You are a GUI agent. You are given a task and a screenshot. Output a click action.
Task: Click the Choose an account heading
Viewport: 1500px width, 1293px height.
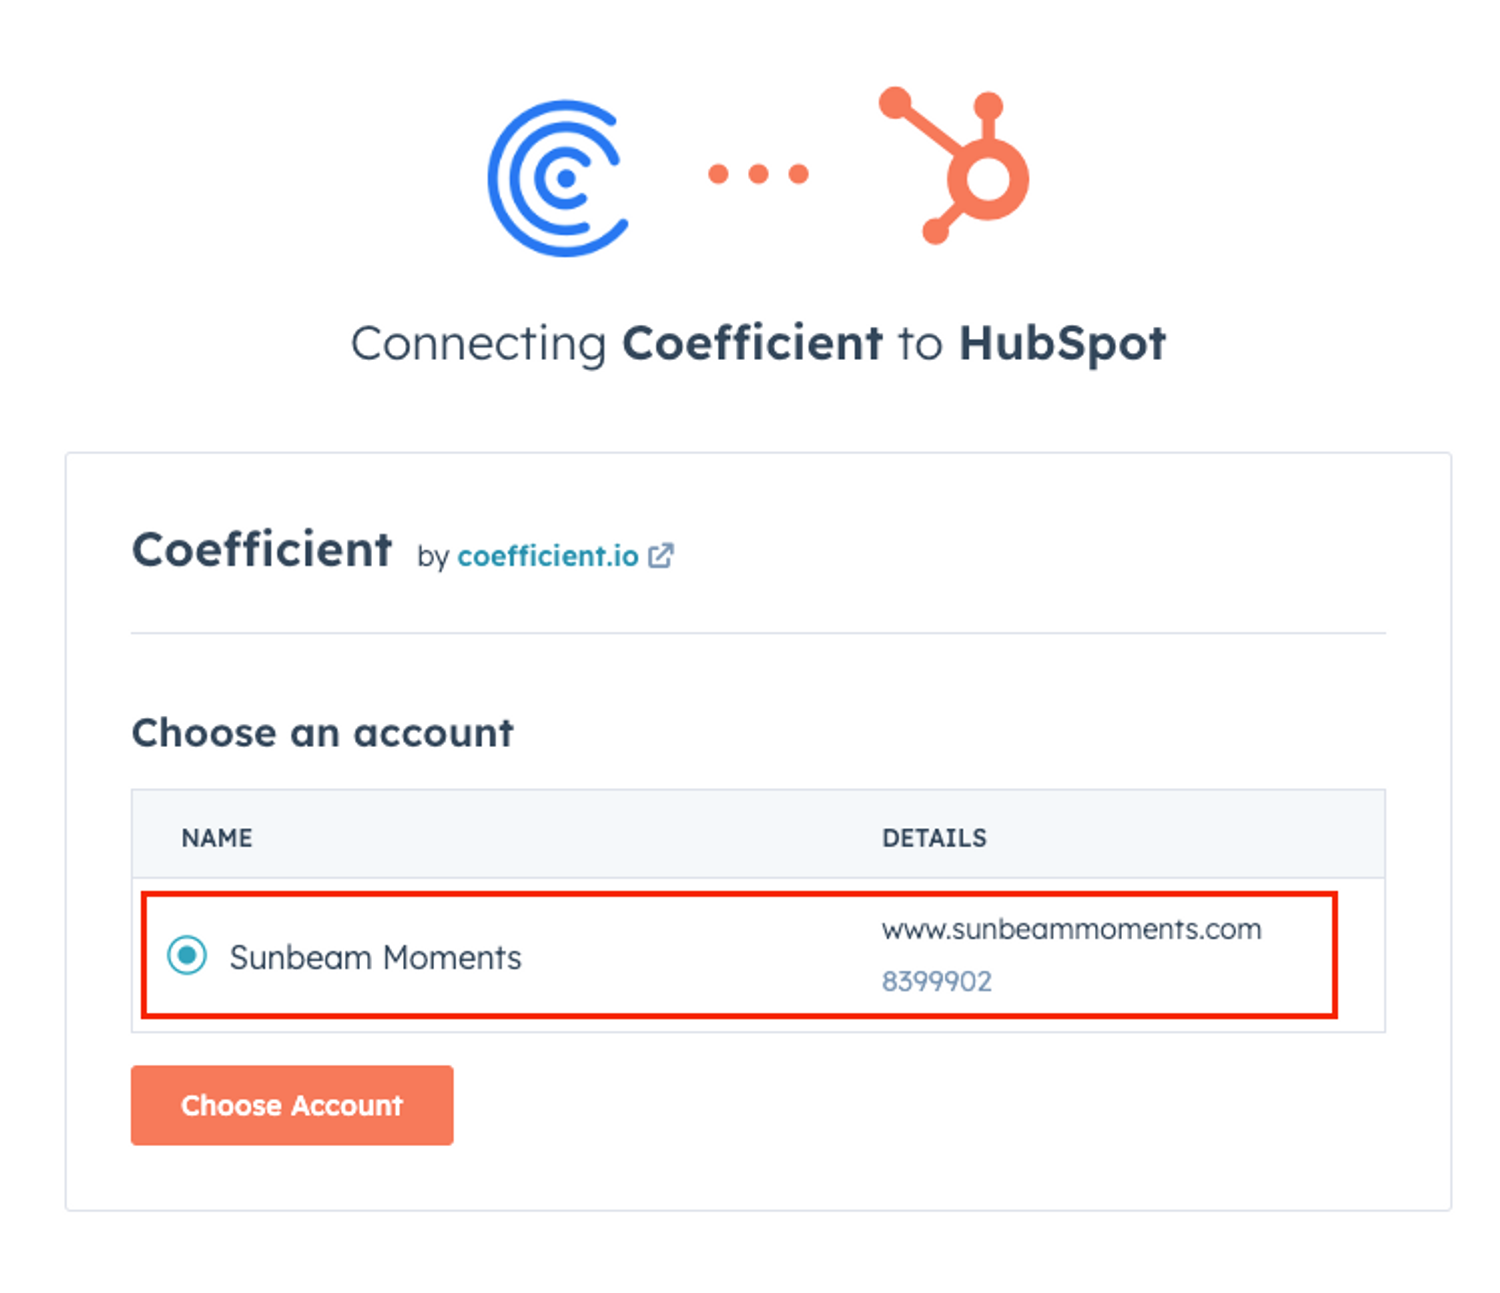coord(322,733)
